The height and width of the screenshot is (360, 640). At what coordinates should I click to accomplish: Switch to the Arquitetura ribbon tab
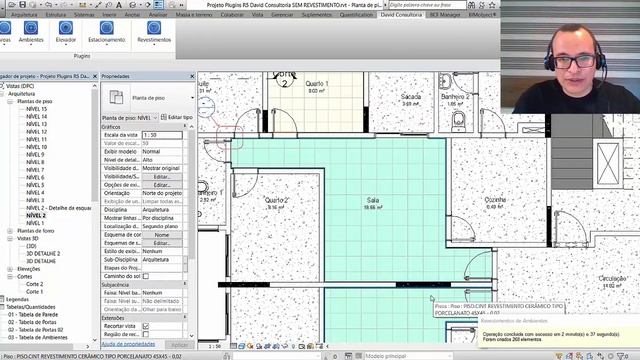tap(24, 15)
